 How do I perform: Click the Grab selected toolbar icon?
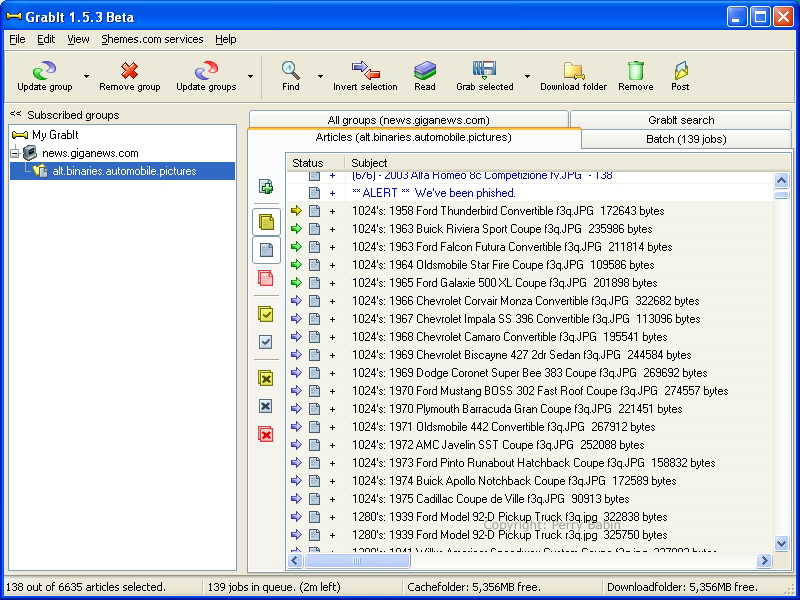click(484, 70)
